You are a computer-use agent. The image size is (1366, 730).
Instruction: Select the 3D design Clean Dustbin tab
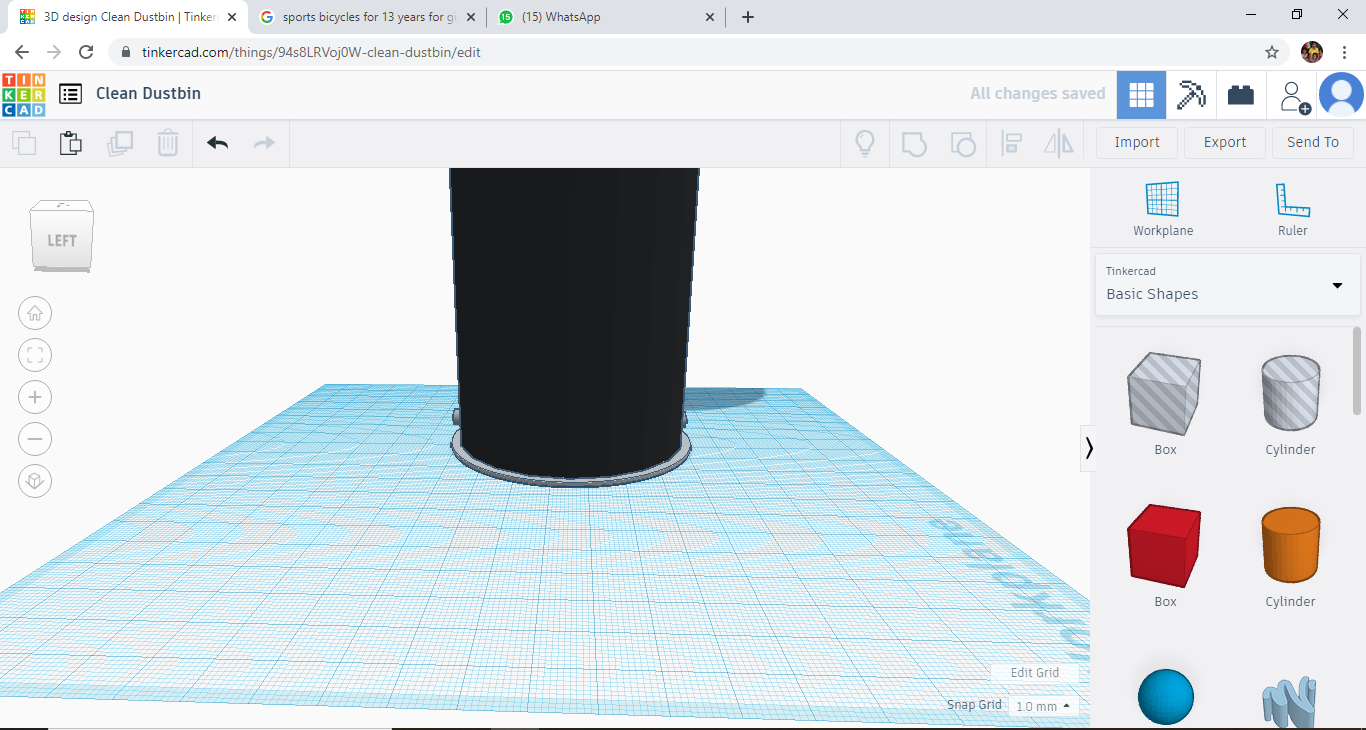[x=128, y=17]
